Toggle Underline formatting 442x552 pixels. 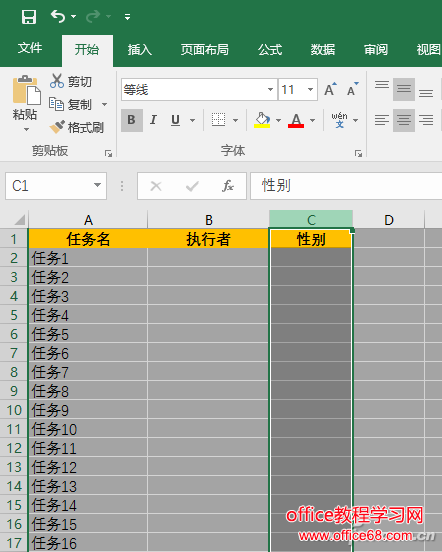(175, 120)
